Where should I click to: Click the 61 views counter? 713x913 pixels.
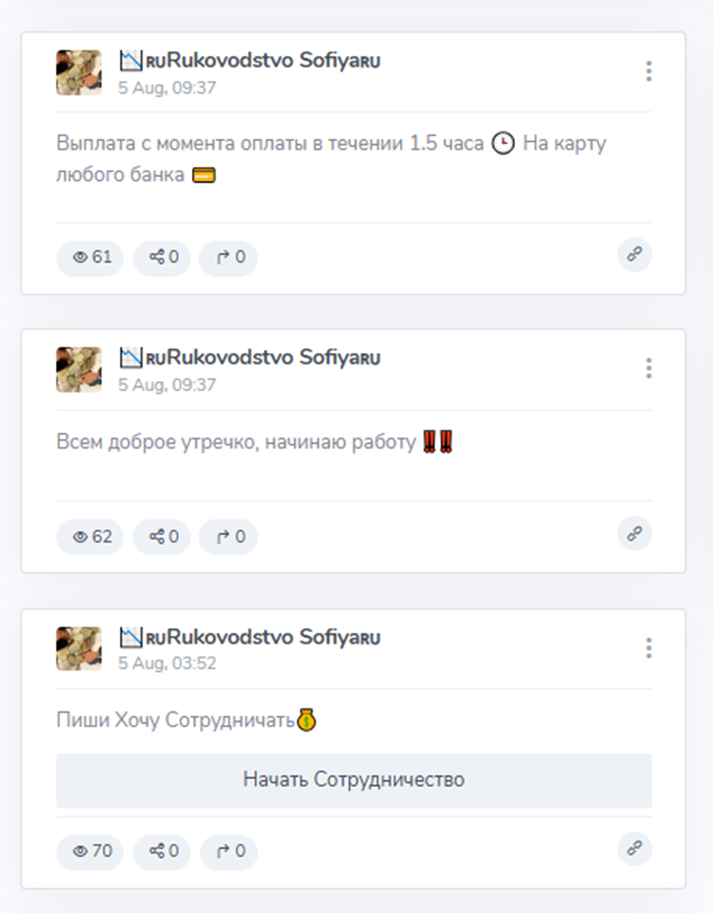tap(90, 257)
